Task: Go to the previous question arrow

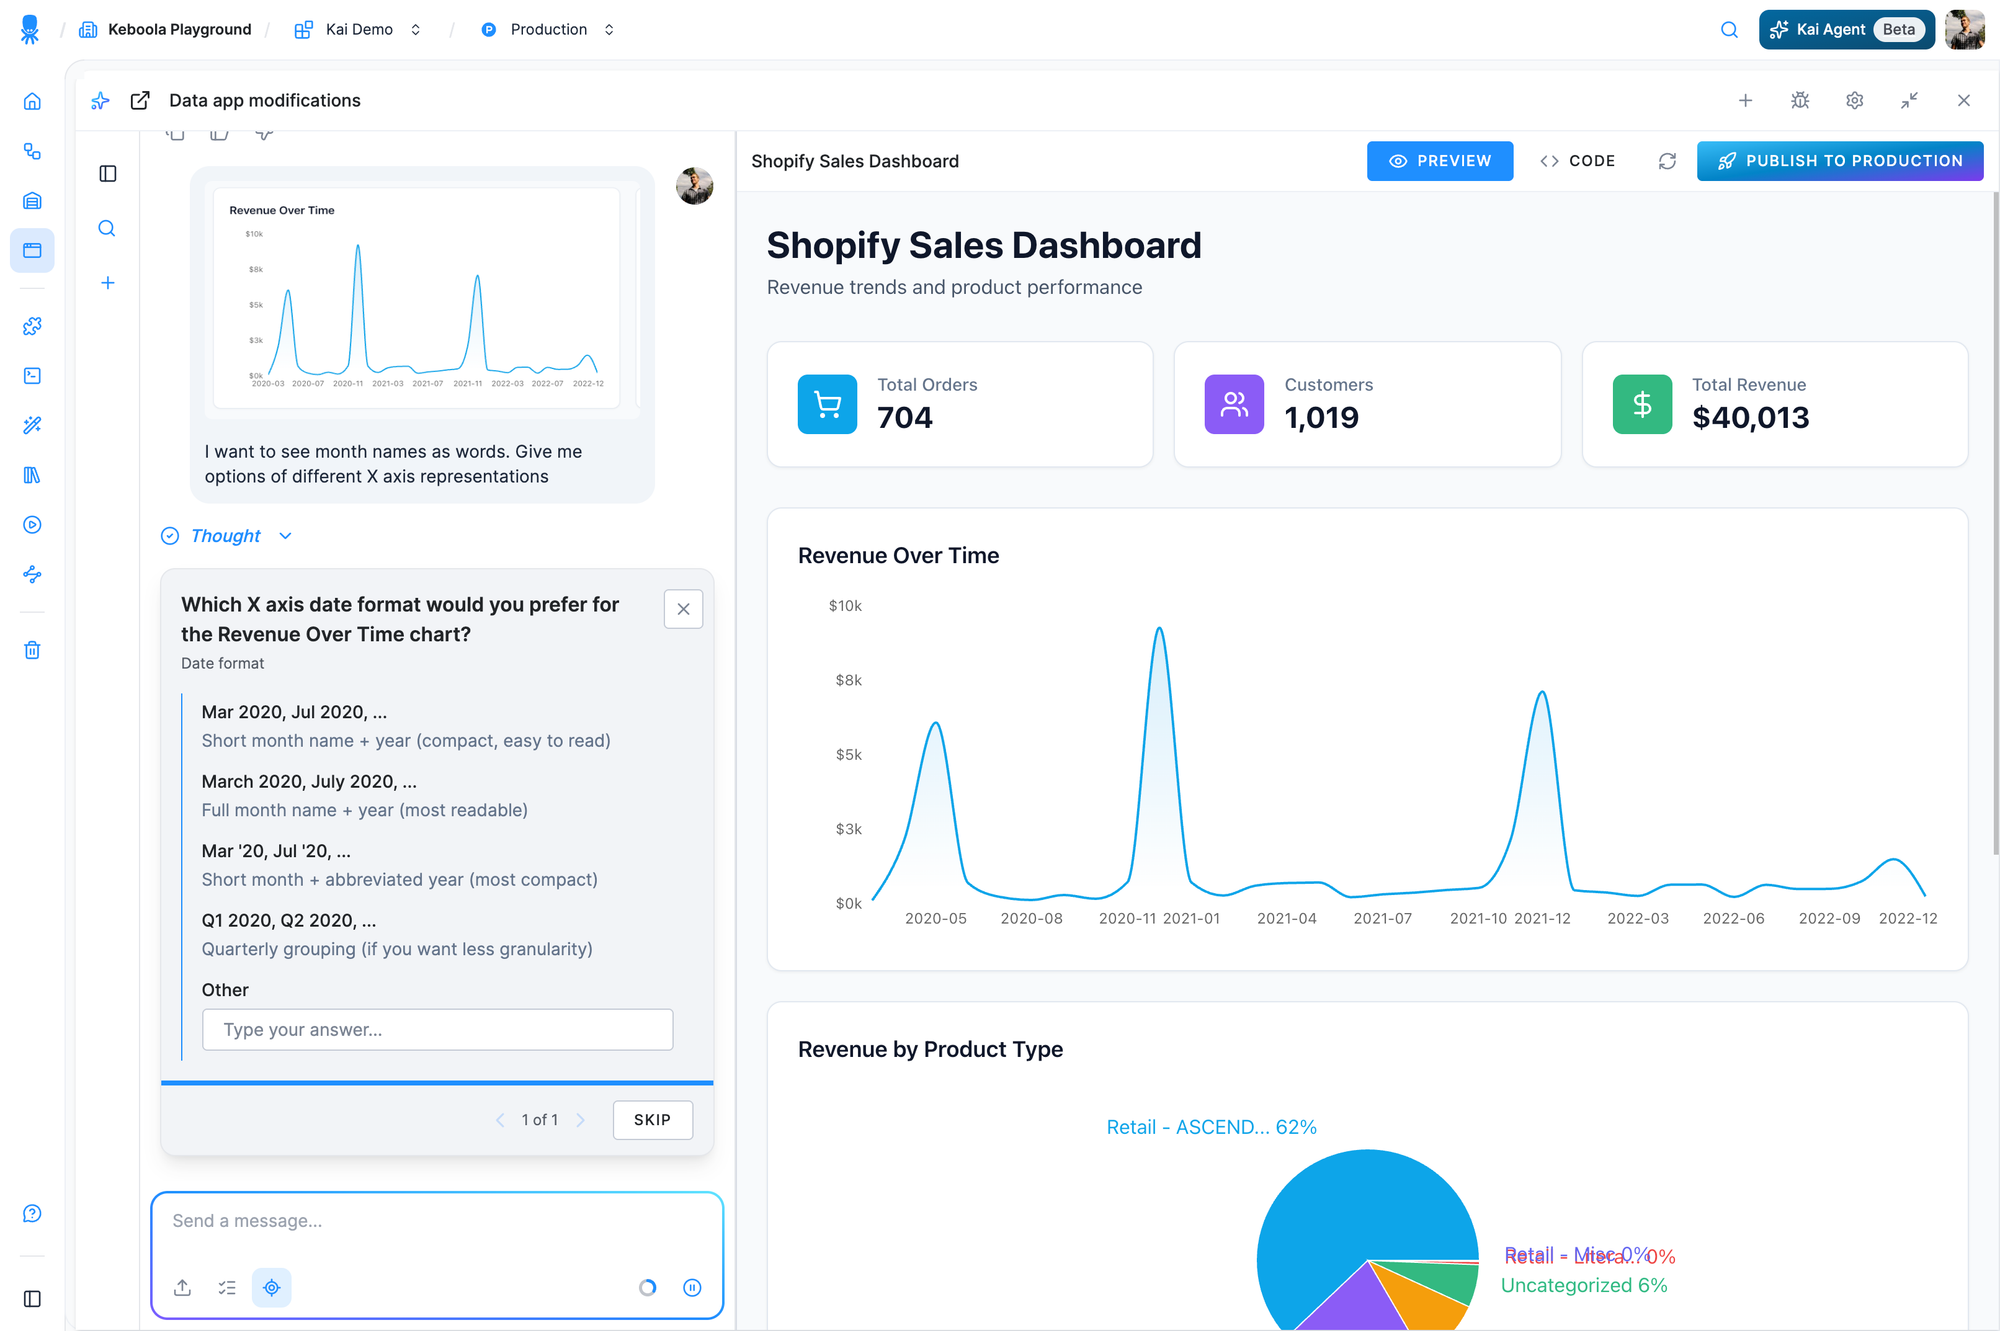Action: pyautogui.click(x=500, y=1120)
